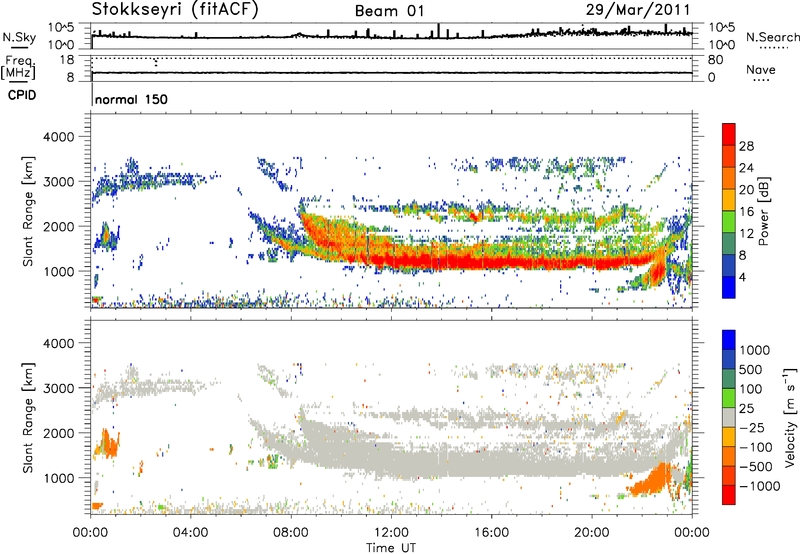
Task: Click the "normal 150" CPID value
Action: tap(131, 99)
